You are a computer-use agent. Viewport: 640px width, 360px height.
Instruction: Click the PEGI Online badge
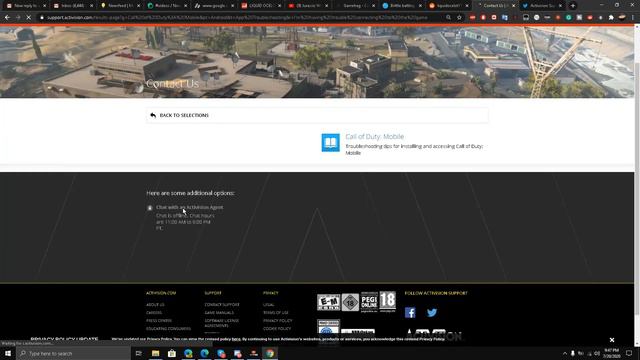coord(369,302)
